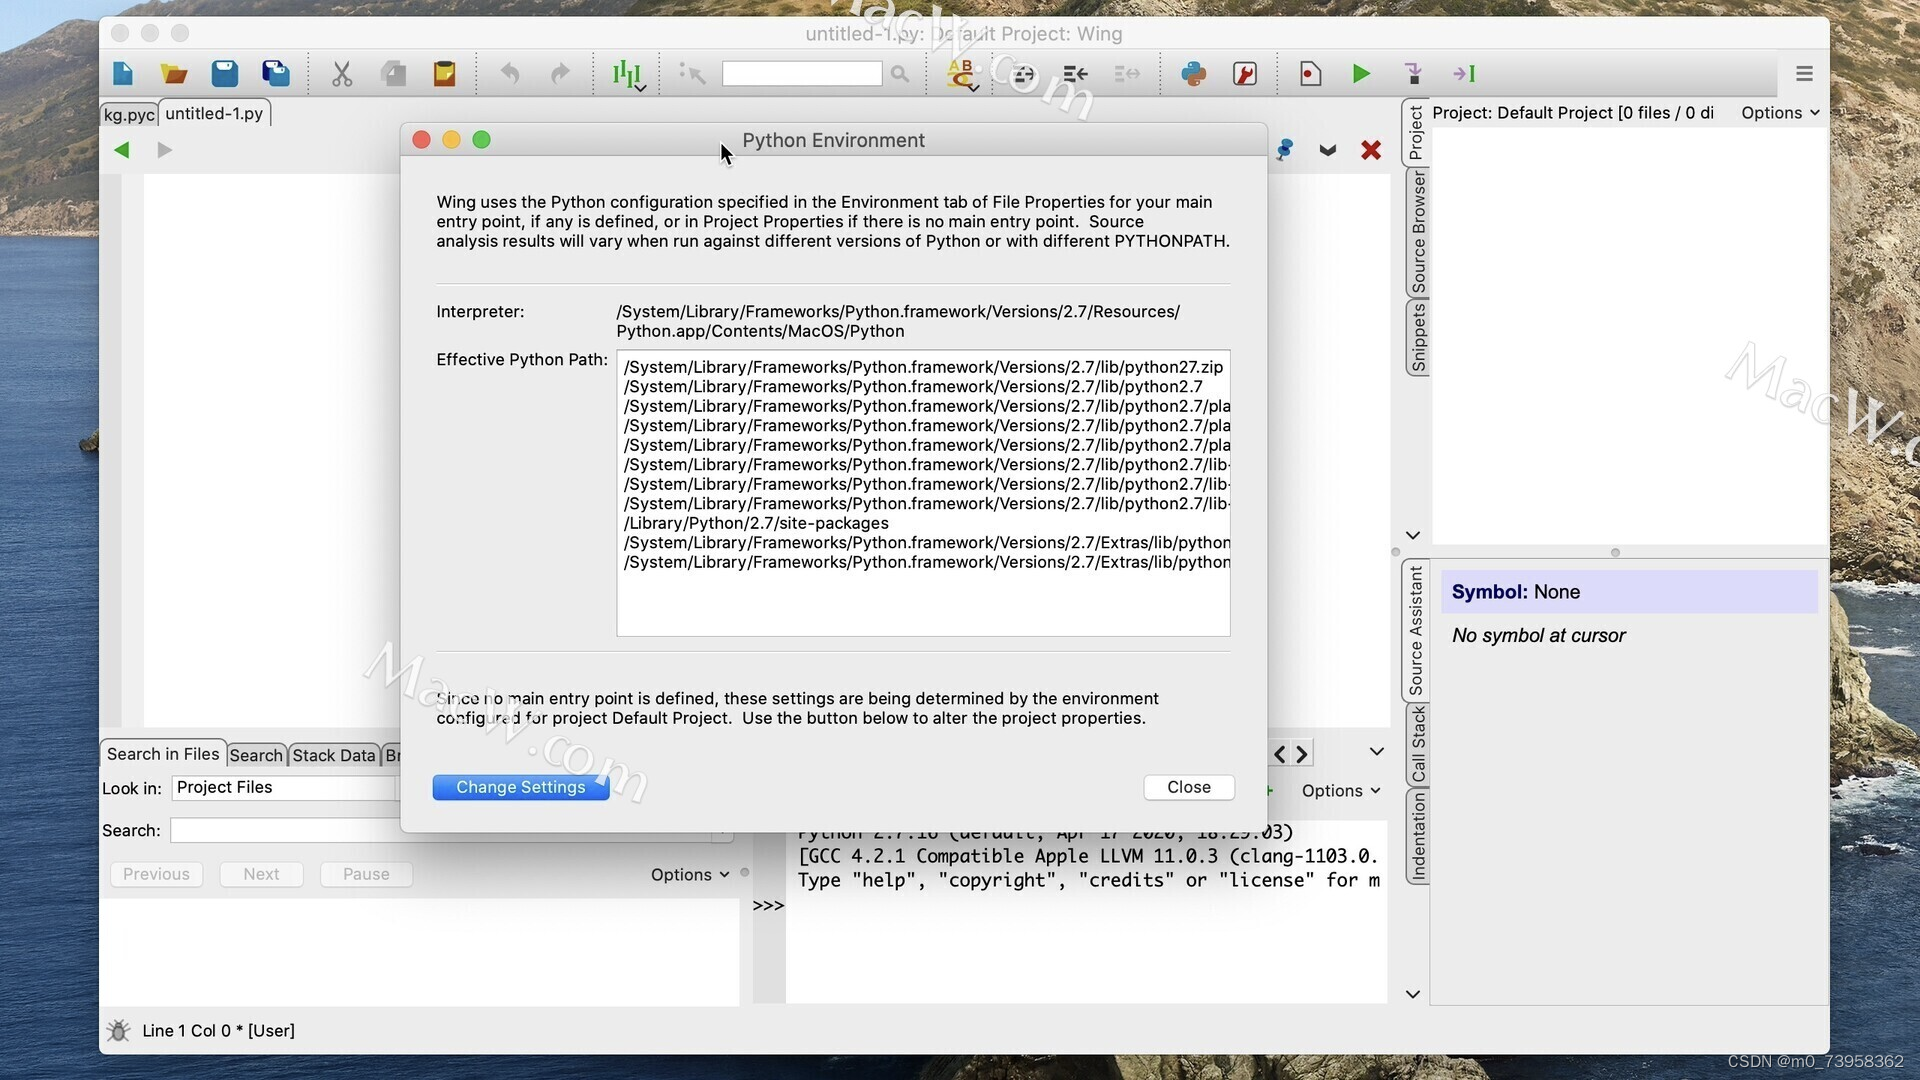Open the Python Shell using the Python logo icon
Screen dimensions: 1920x1080
[x=1193, y=73]
